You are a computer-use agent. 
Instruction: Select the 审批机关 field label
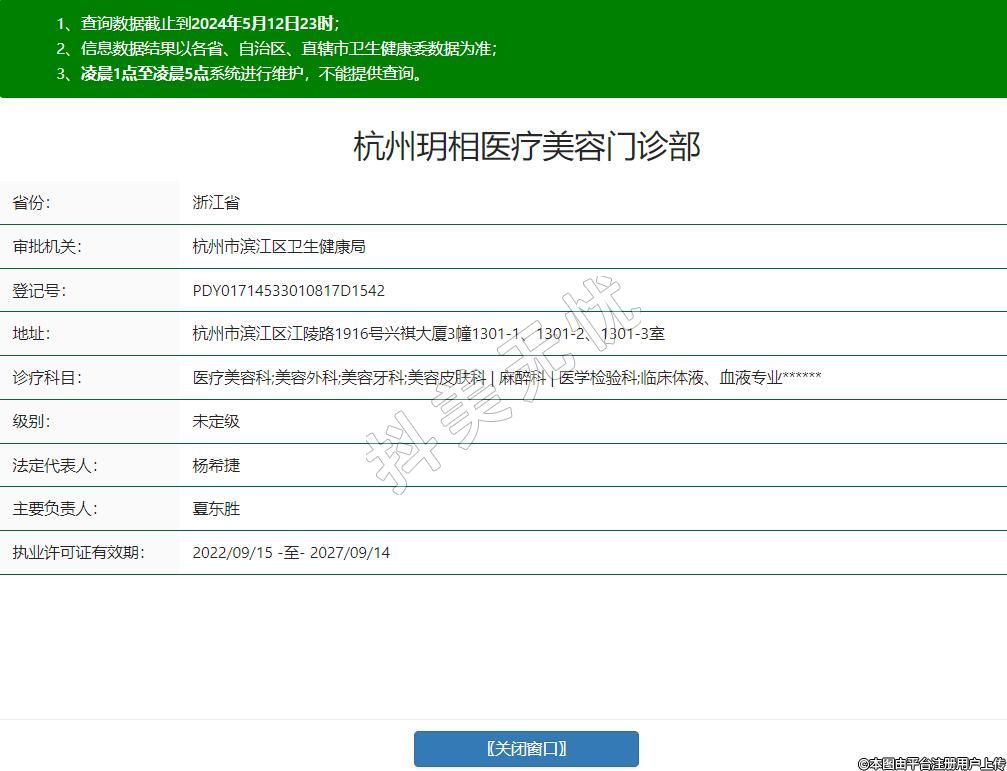tap(46, 247)
